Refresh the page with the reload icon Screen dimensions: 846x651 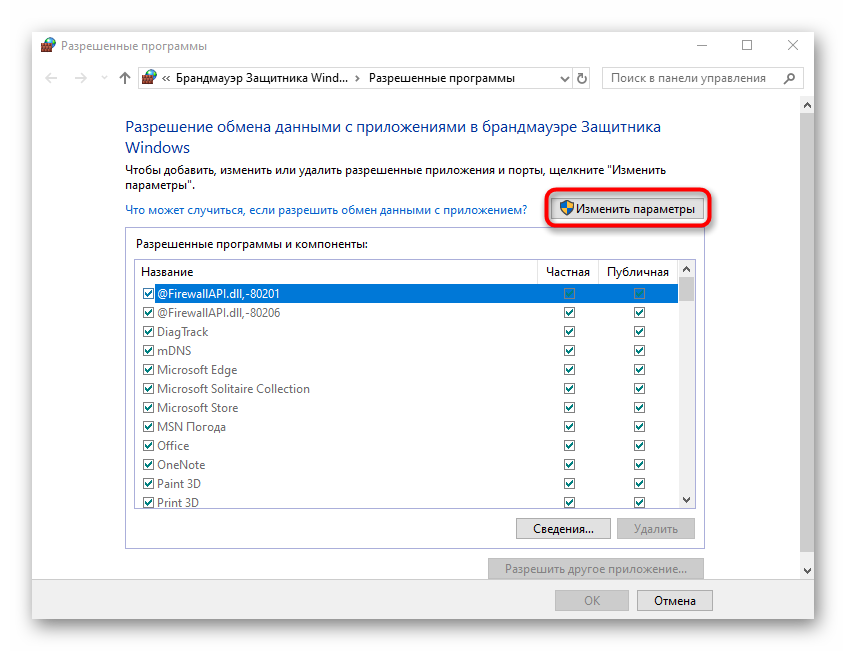pos(582,79)
